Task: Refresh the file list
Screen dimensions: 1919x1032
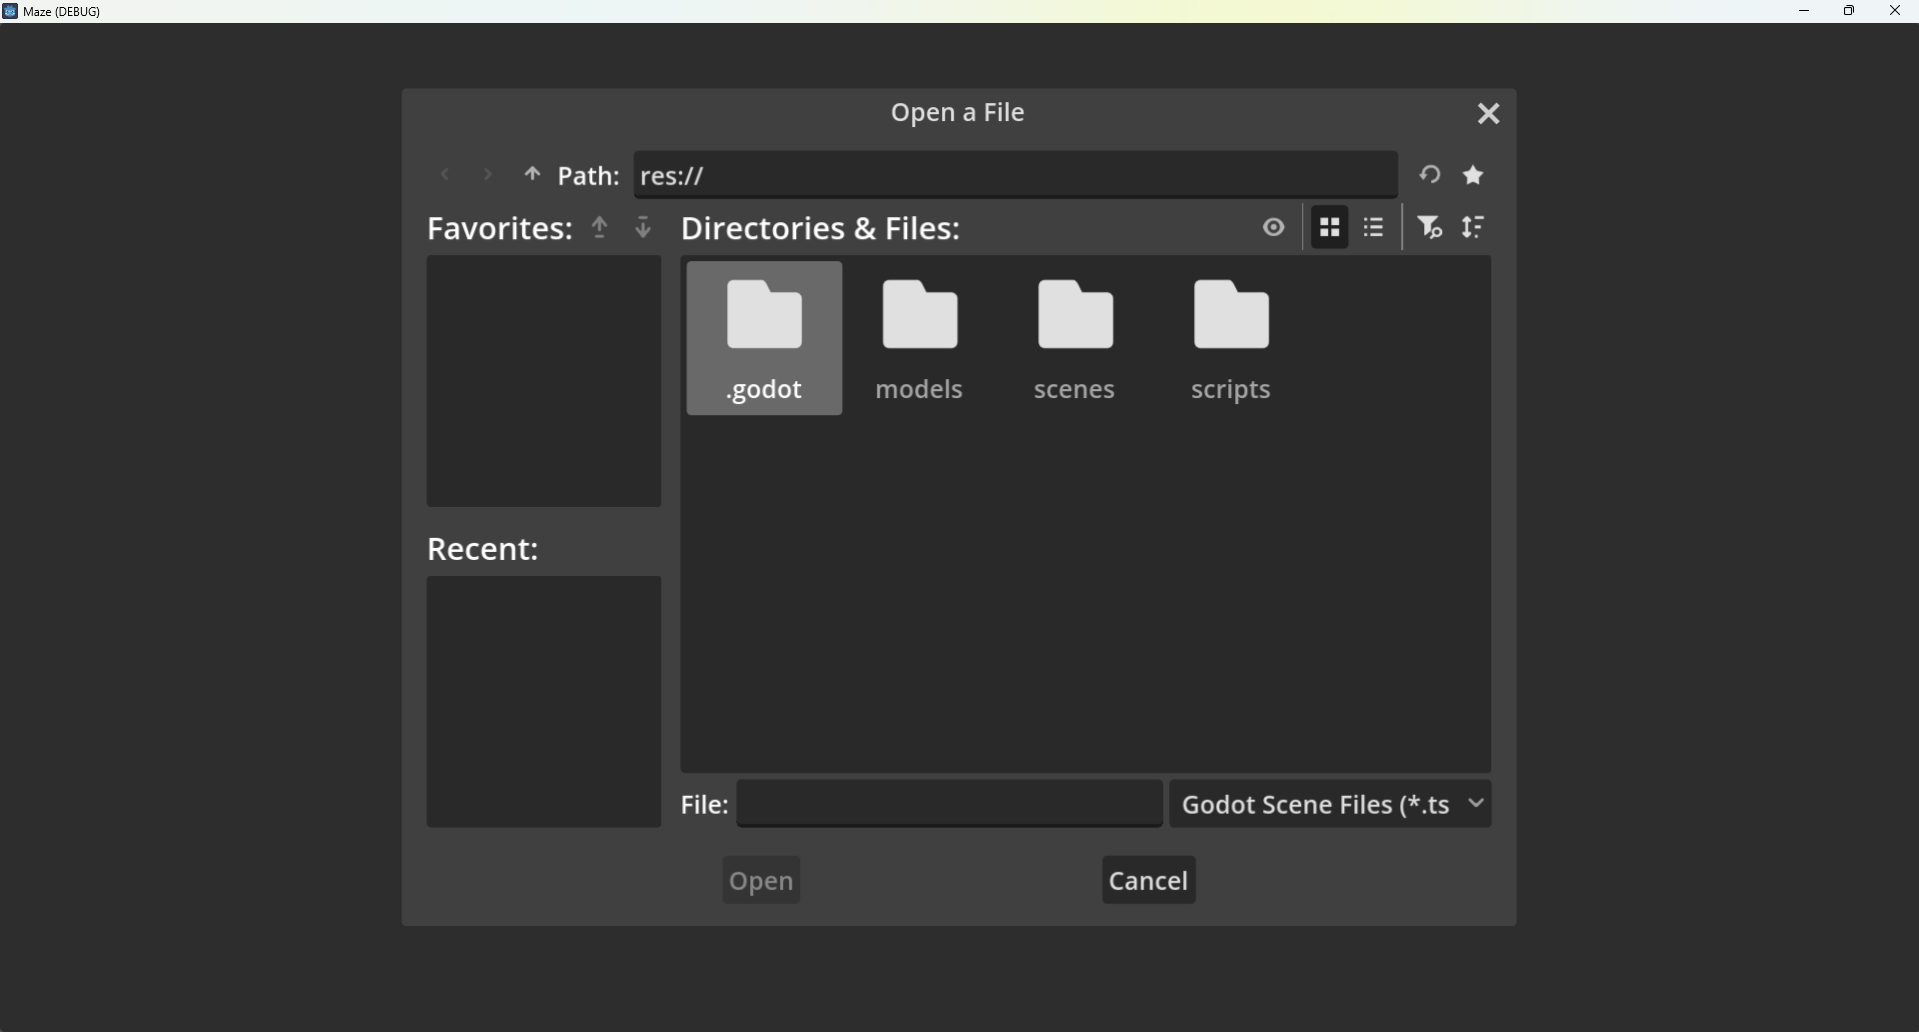Action: [1430, 176]
